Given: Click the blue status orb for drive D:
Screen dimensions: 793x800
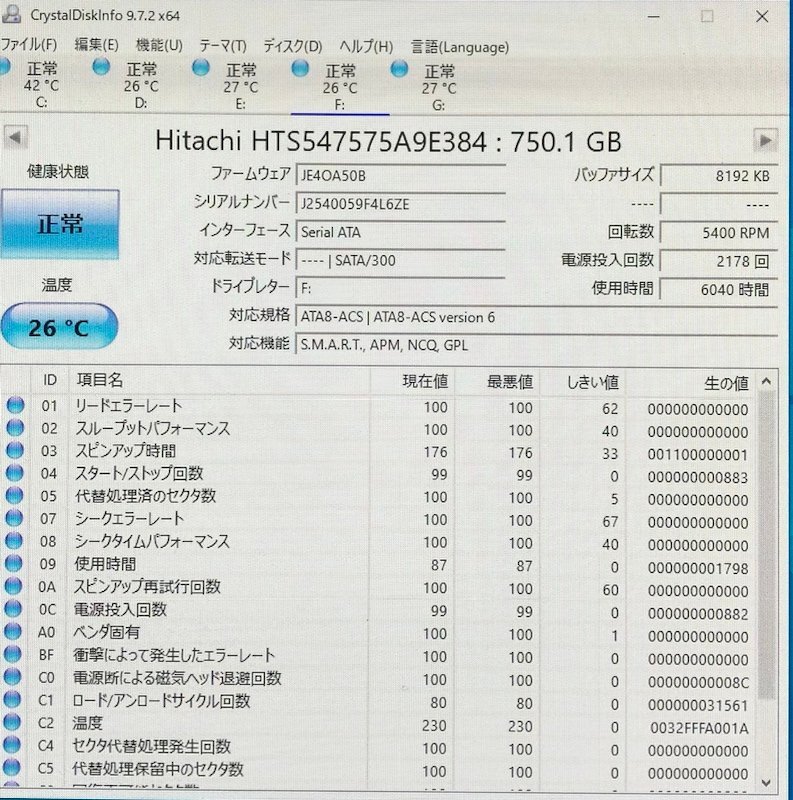Looking at the screenshot, I should [102, 67].
